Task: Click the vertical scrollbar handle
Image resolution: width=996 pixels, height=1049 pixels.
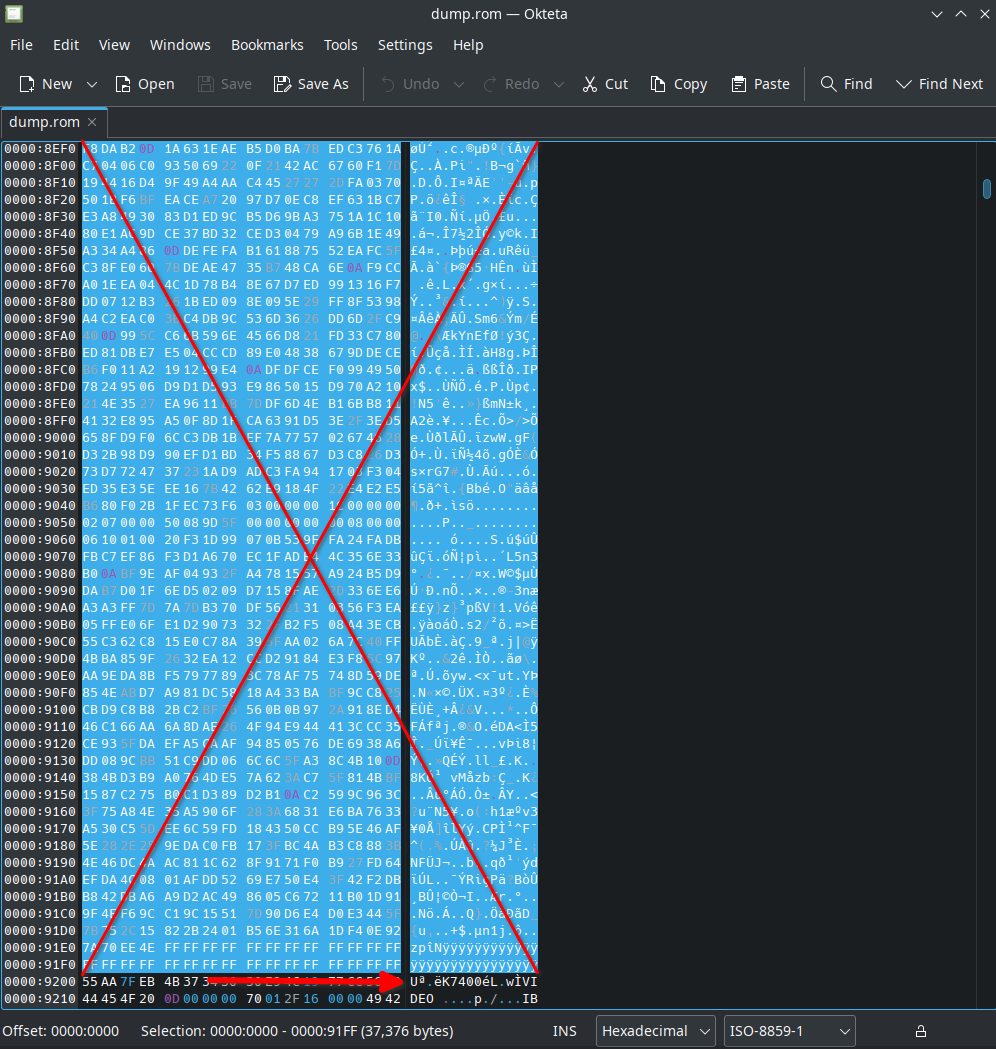Action: point(987,188)
